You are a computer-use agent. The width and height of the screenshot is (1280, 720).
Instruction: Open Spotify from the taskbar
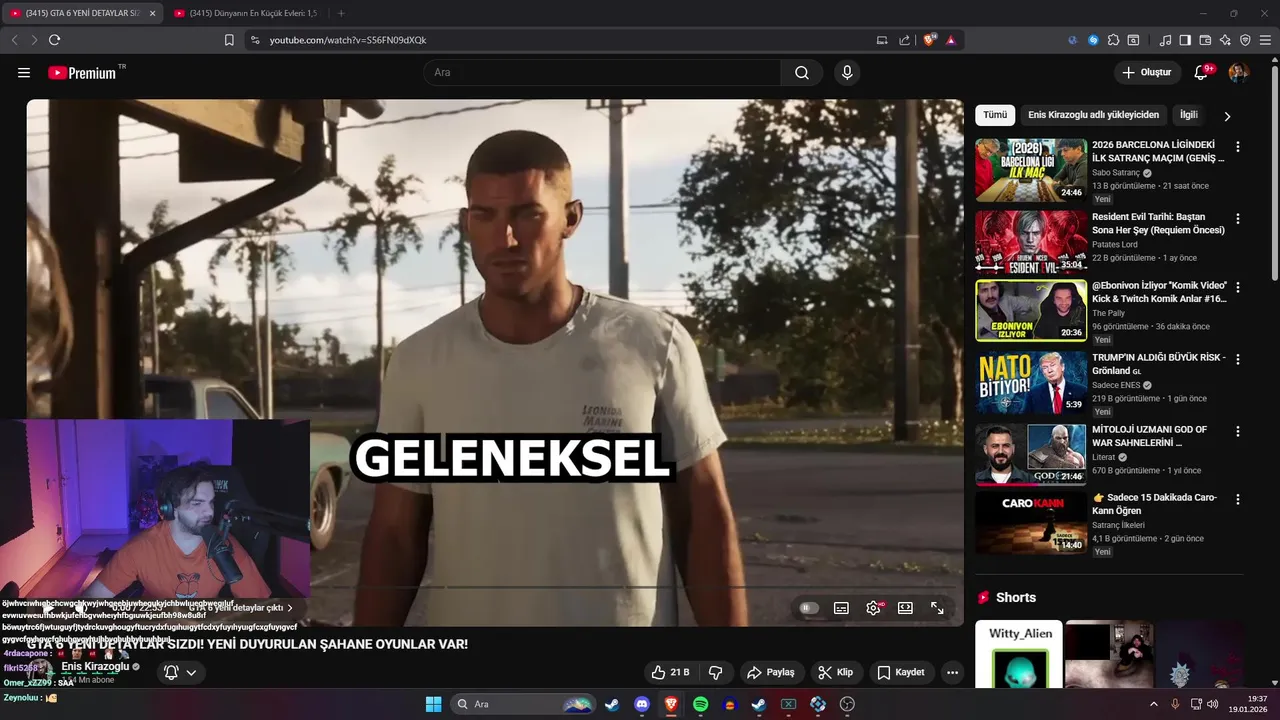tap(701, 704)
